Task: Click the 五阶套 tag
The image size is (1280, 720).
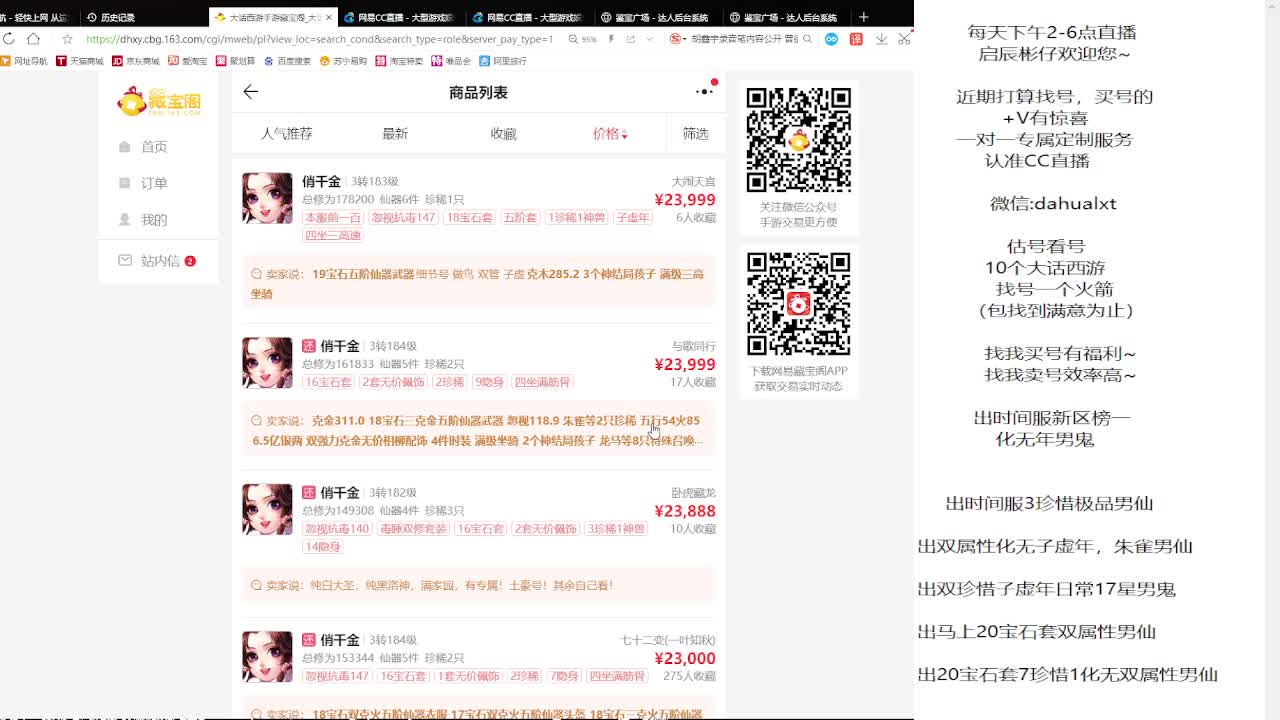Action: 520,217
